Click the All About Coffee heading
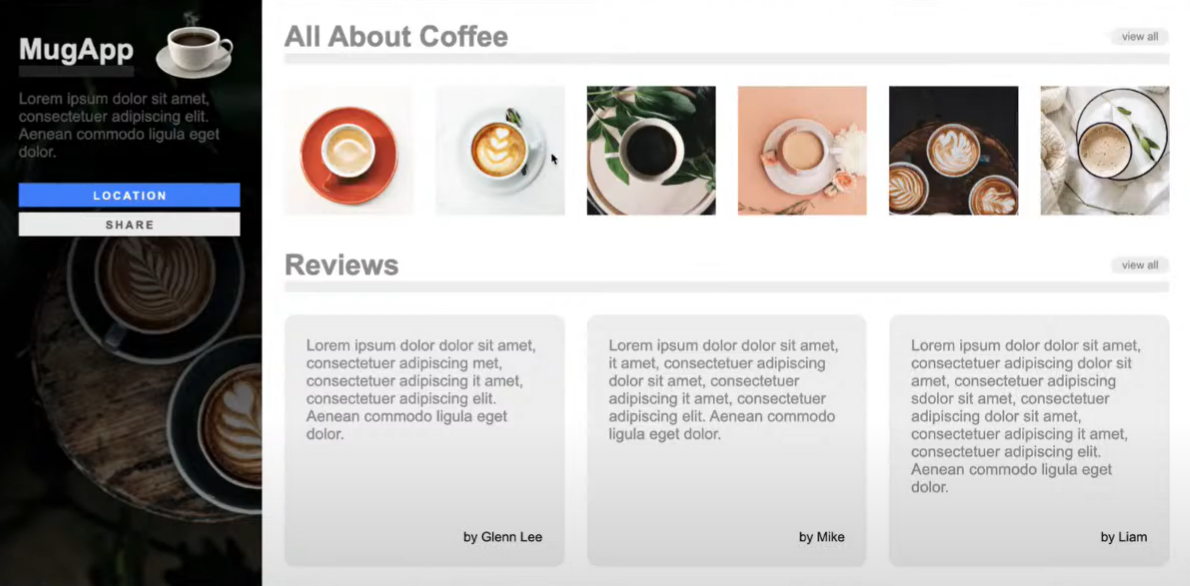 (396, 36)
